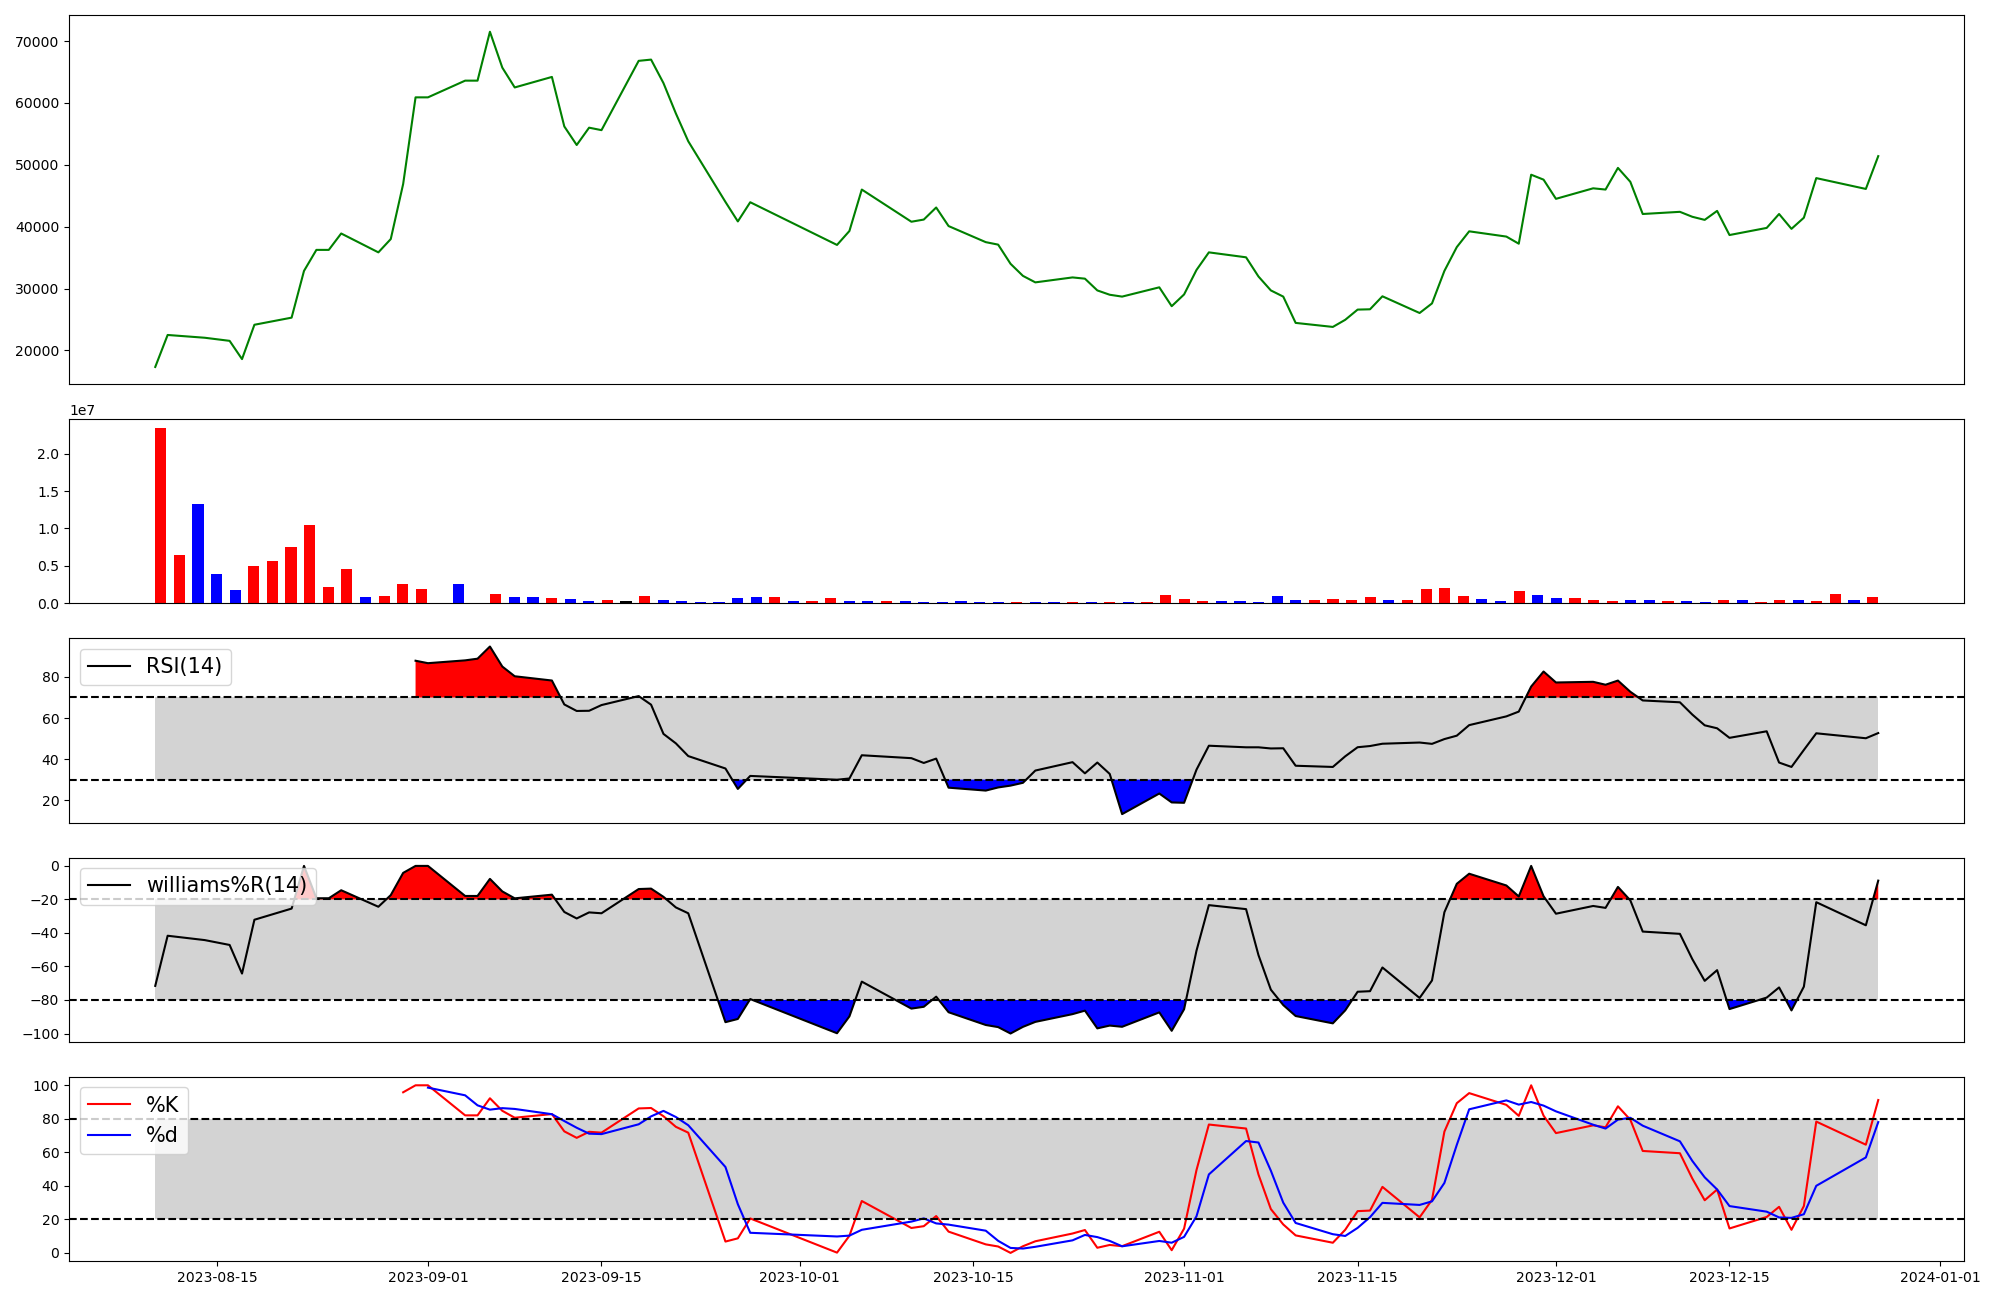The width and height of the screenshot is (2000, 1300).
Task: Click the 2023-09-01 x-axis date label
Action: pyautogui.click(x=428, y=1277)
